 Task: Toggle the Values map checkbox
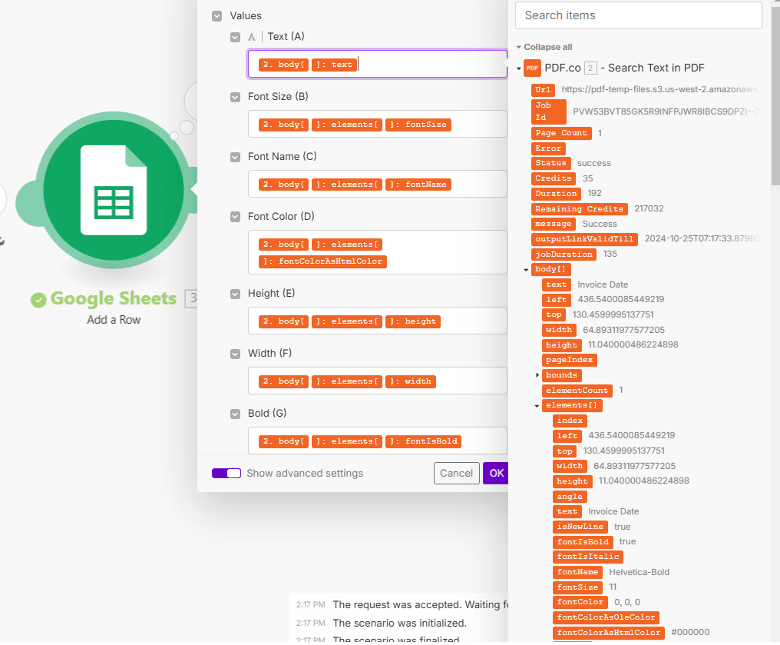[217, 16]
